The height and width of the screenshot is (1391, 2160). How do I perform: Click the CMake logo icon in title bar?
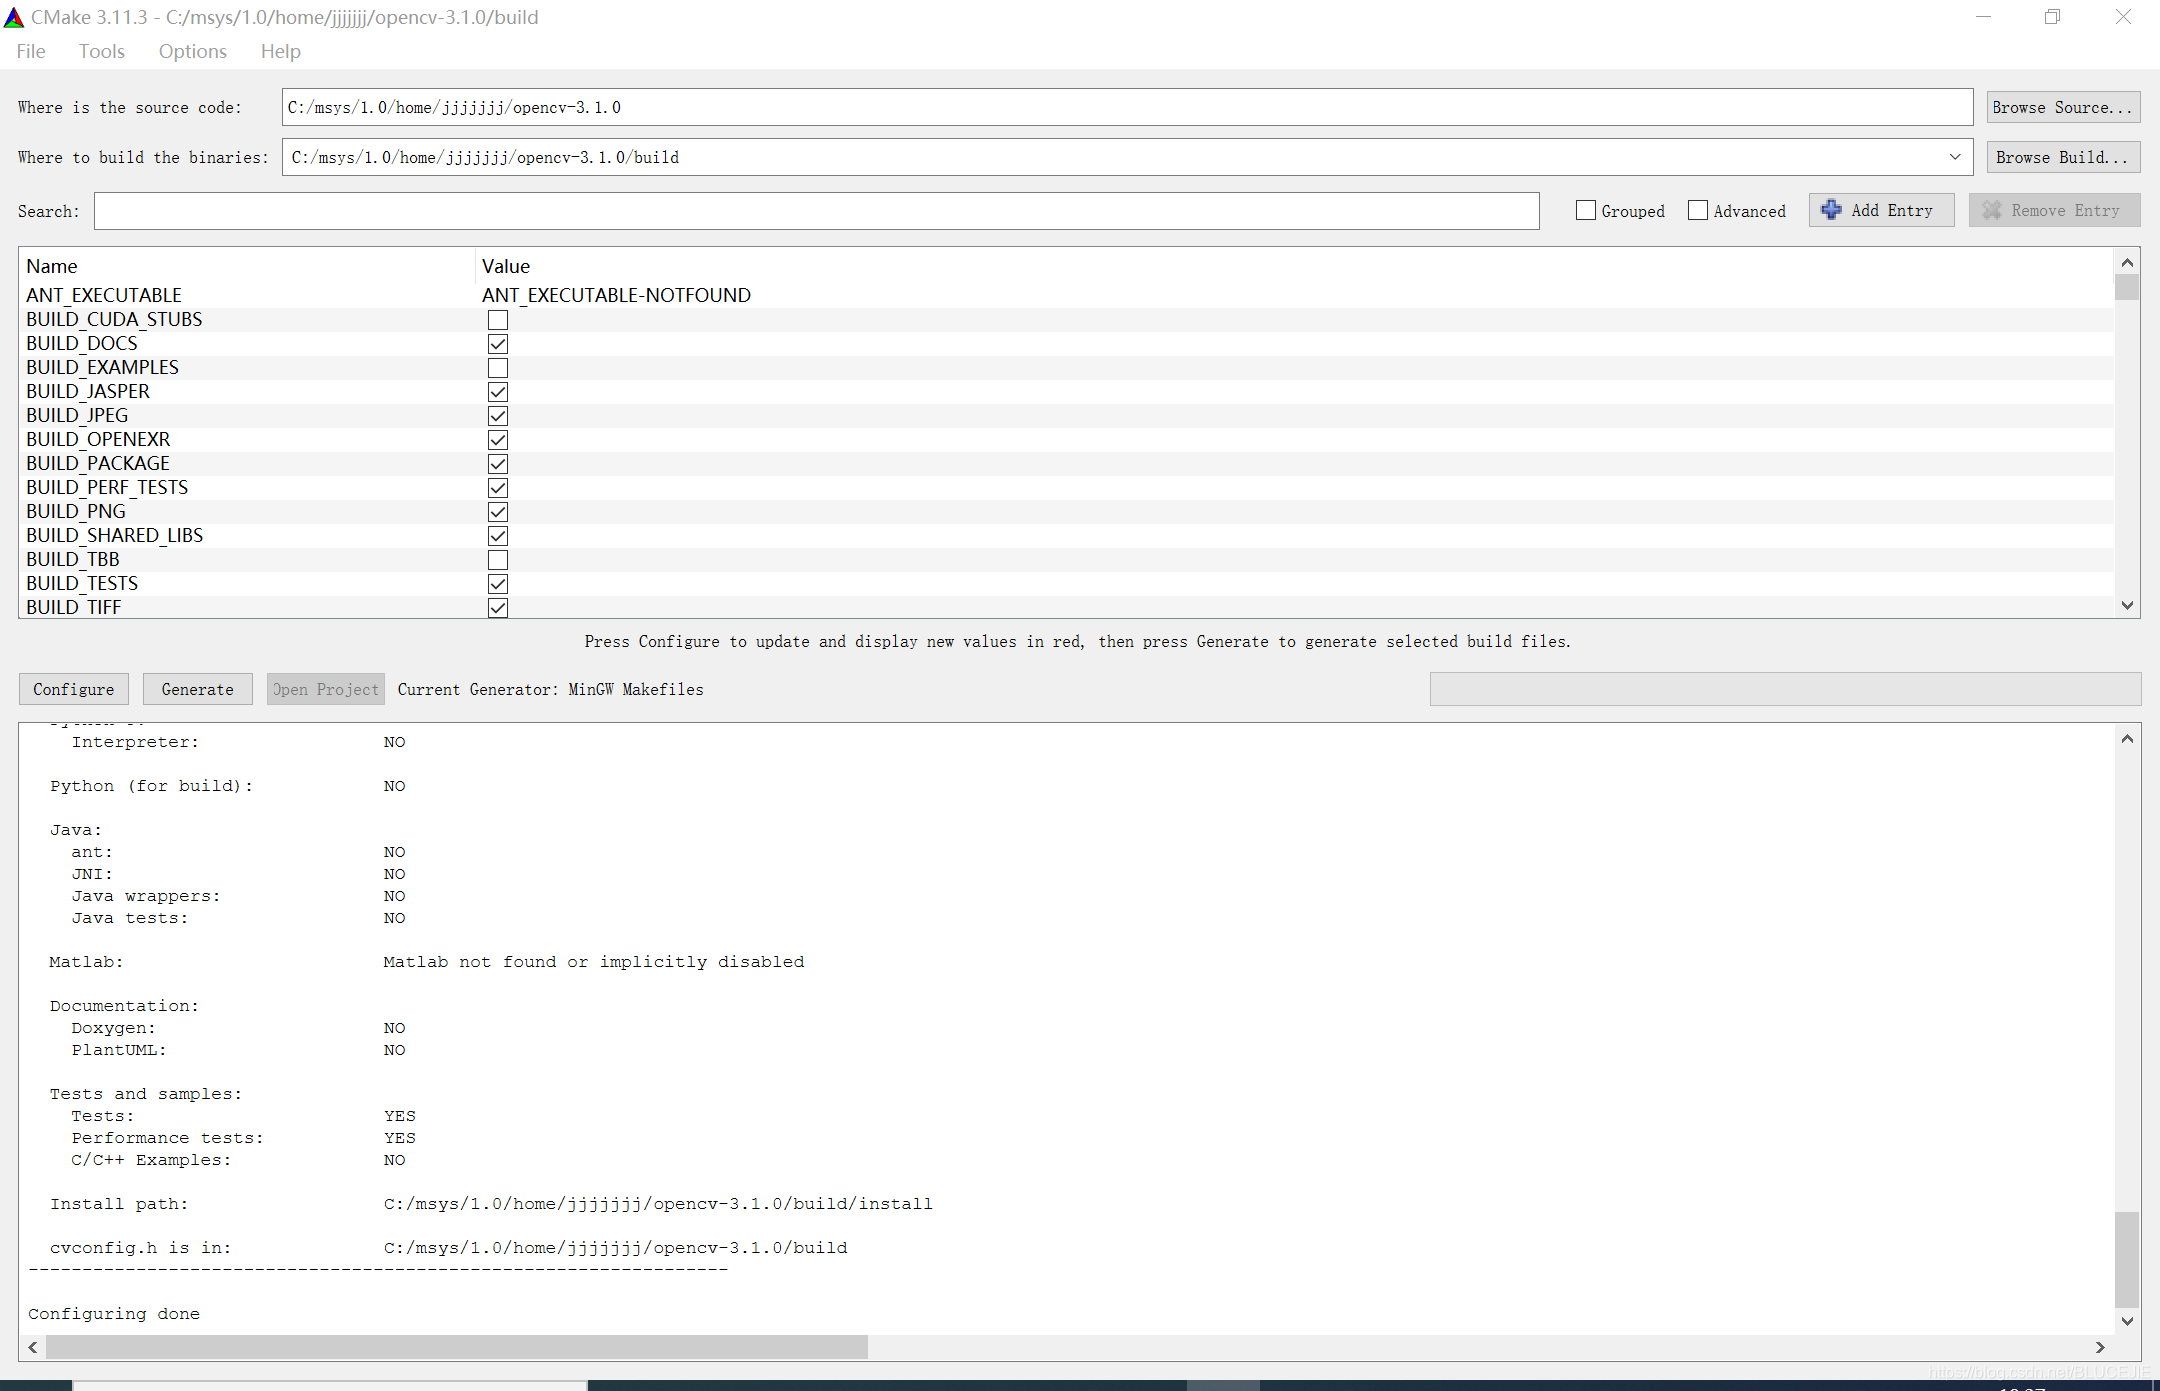(14, 17)
